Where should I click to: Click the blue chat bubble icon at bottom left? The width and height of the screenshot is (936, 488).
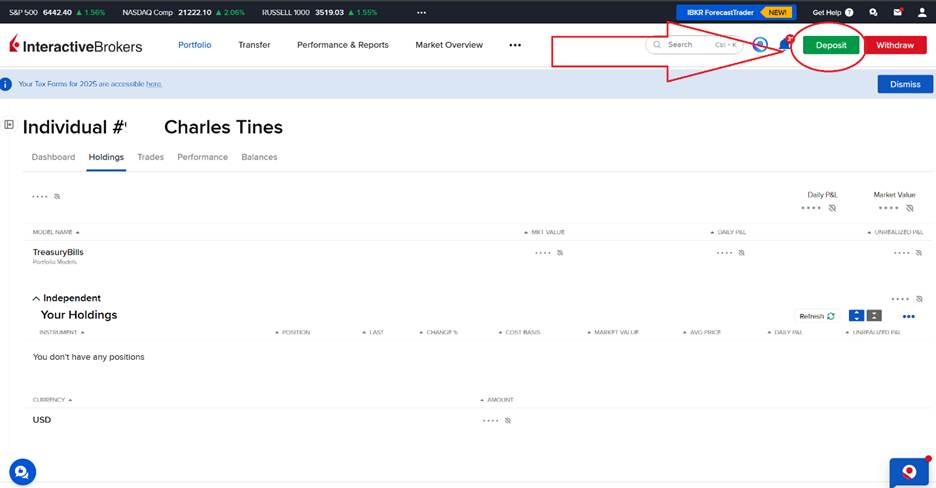click(22, 471)
